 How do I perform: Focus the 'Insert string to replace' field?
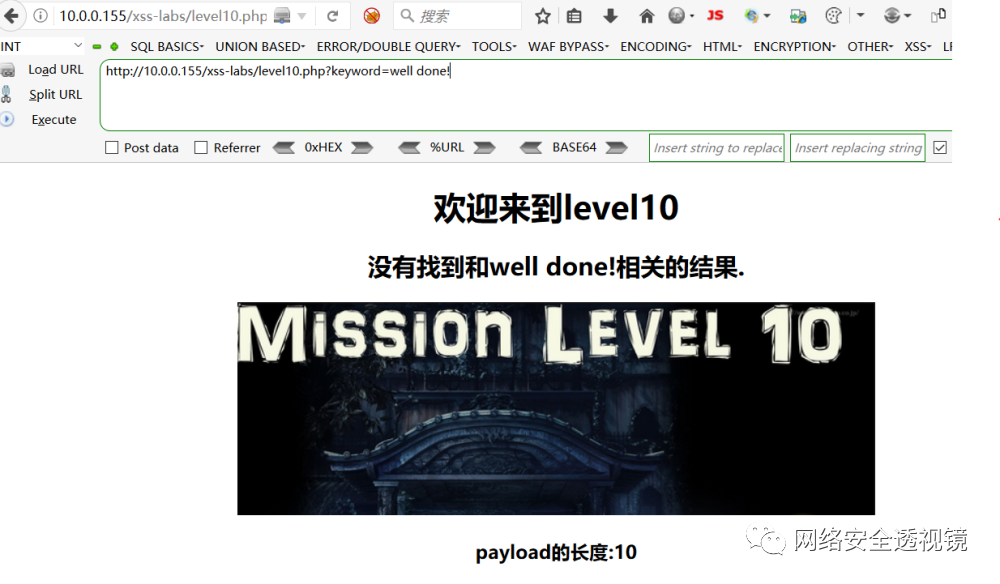point(717,148)
